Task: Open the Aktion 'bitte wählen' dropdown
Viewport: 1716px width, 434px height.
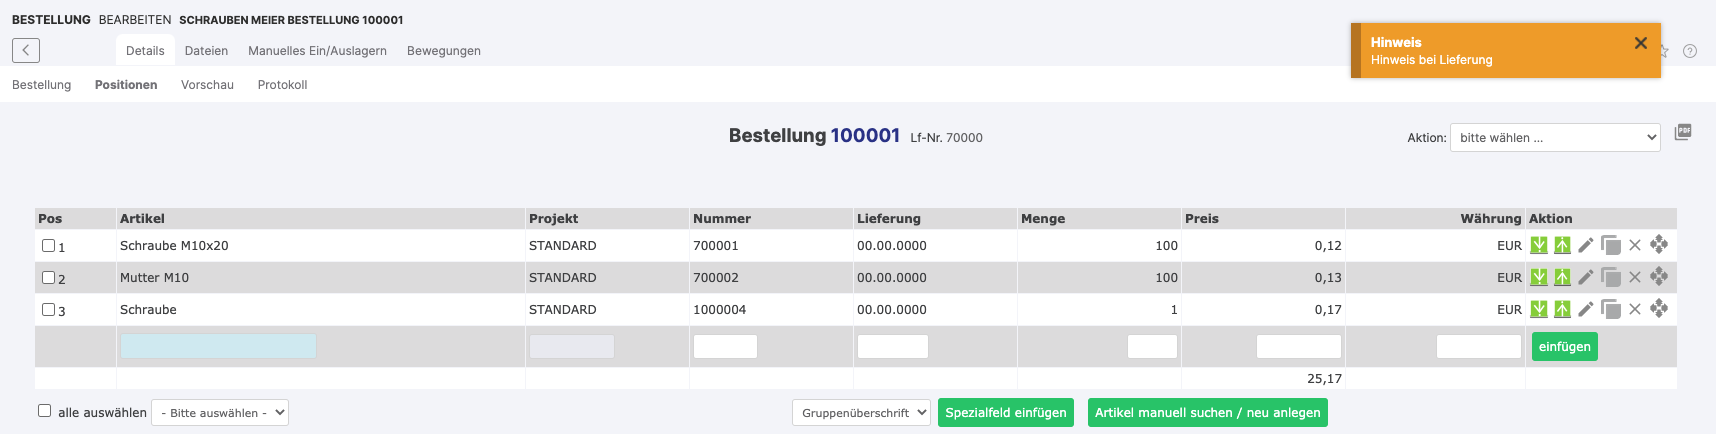Action: point(1554,138)
